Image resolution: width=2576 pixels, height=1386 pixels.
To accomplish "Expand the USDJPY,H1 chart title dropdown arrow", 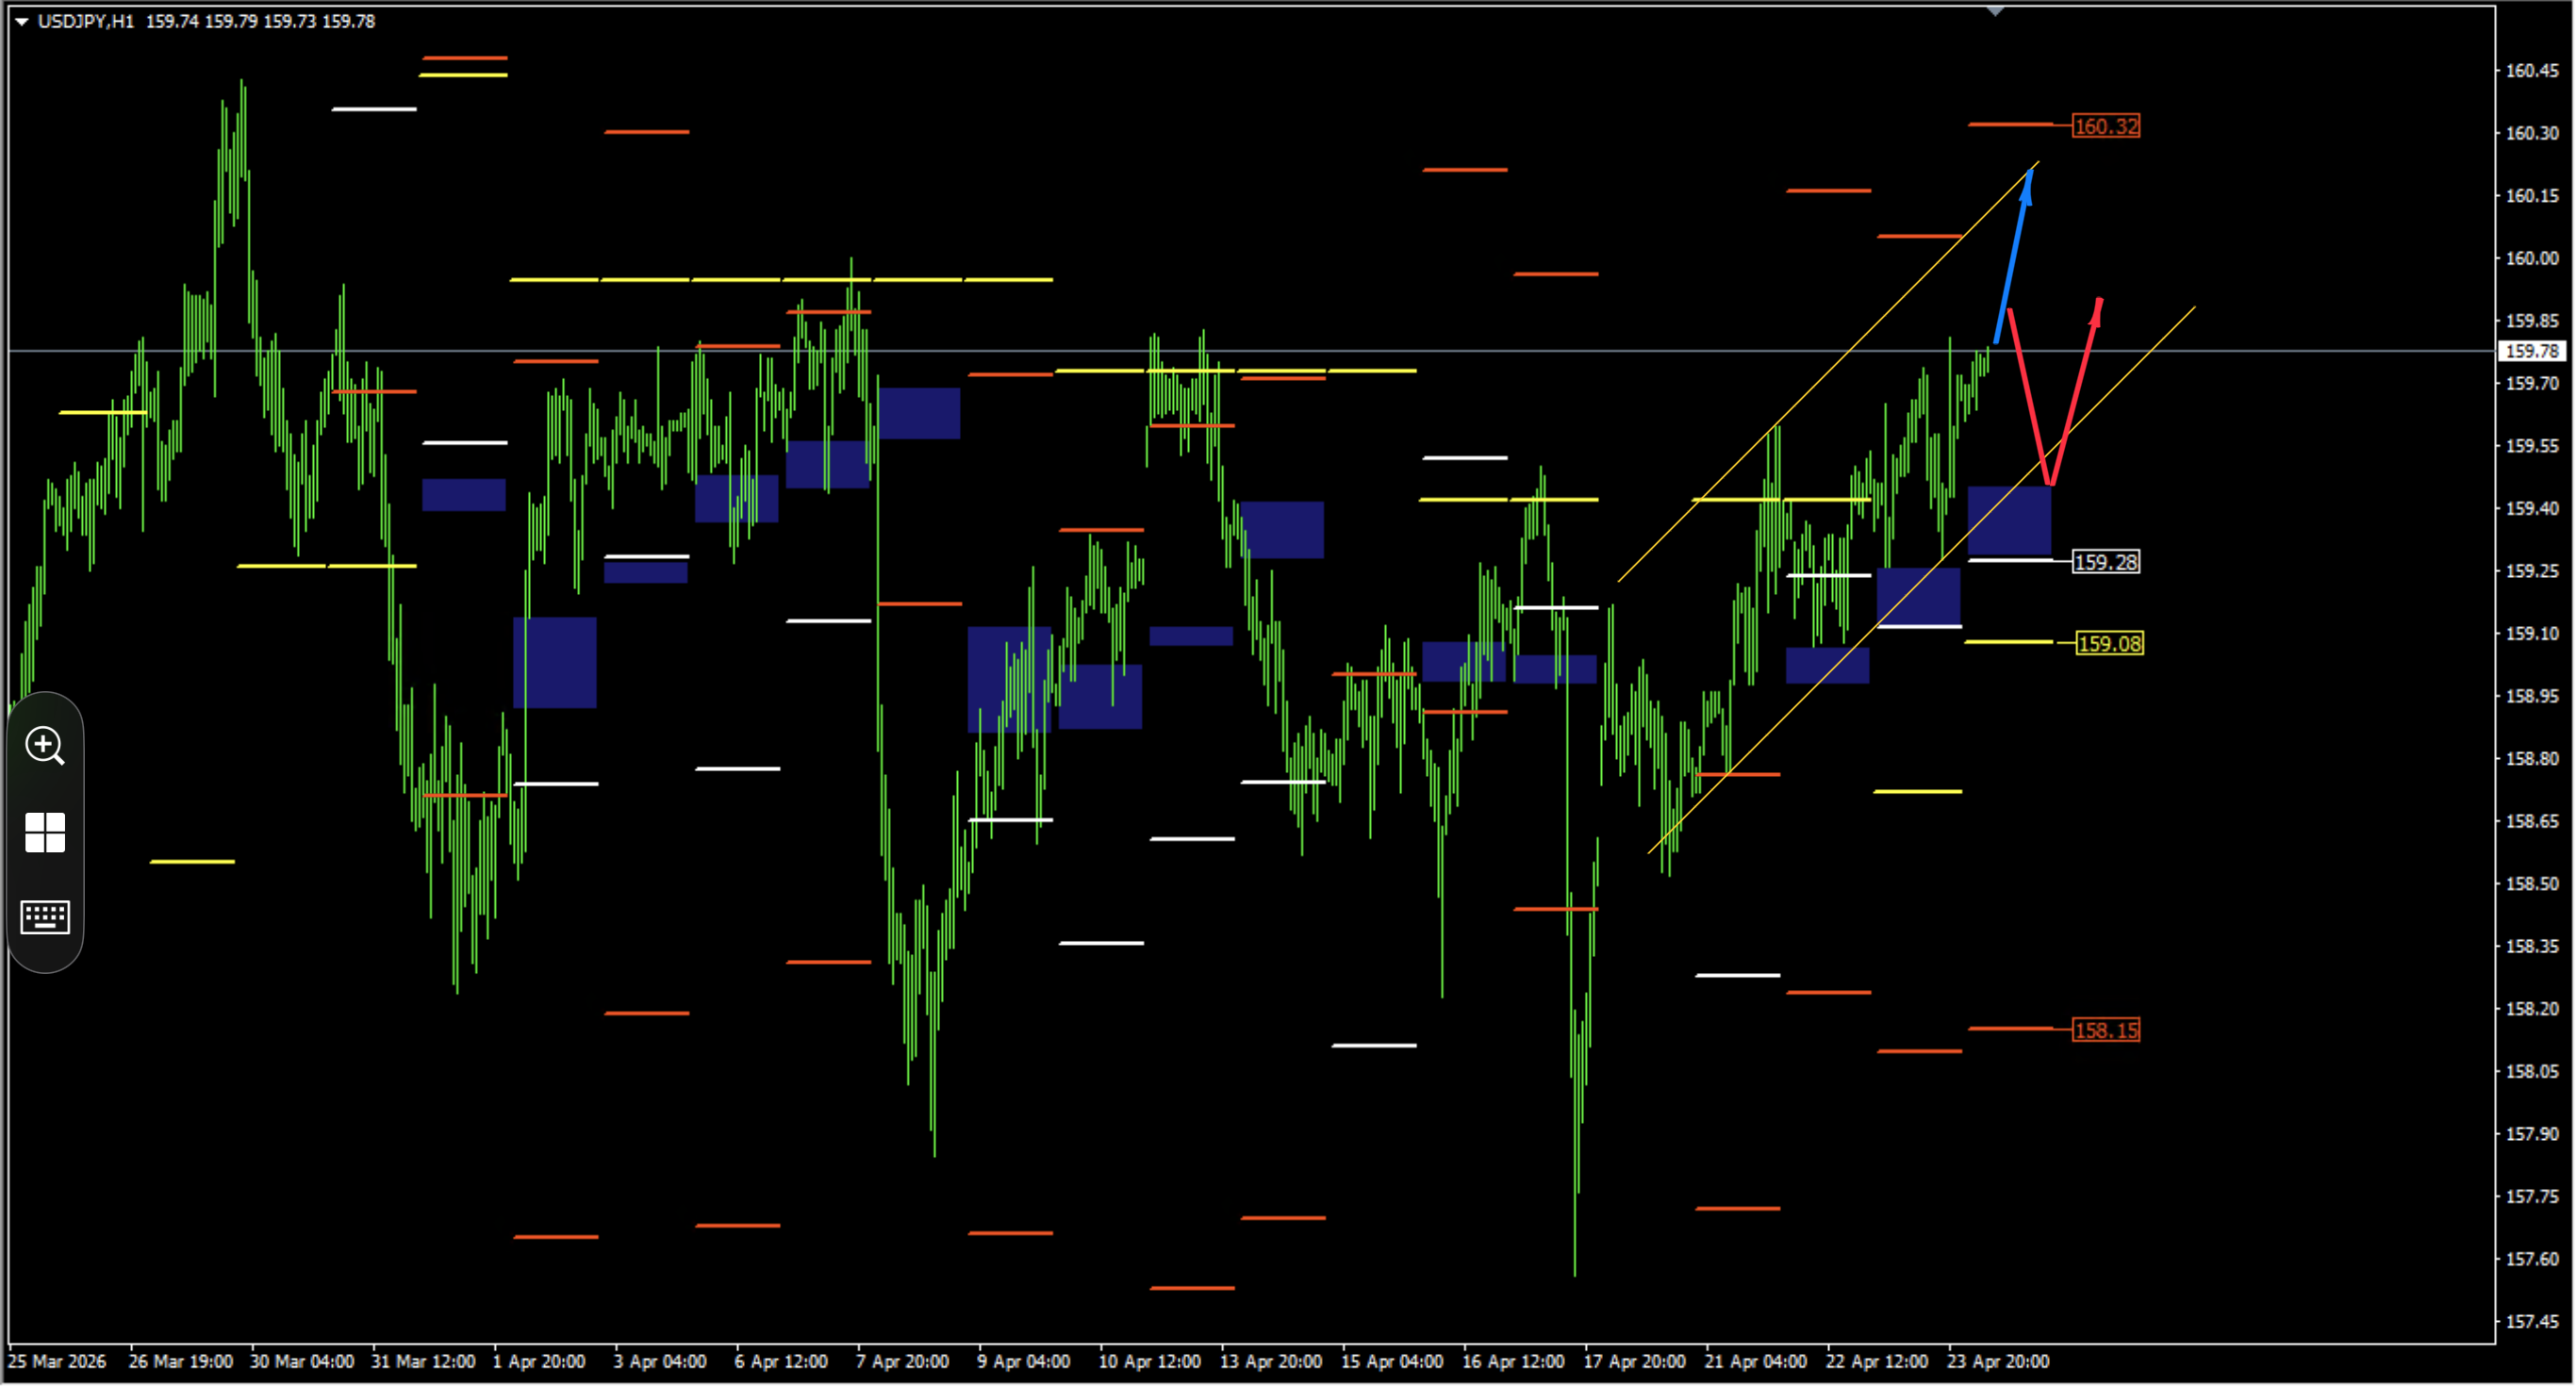I will 21,21.
